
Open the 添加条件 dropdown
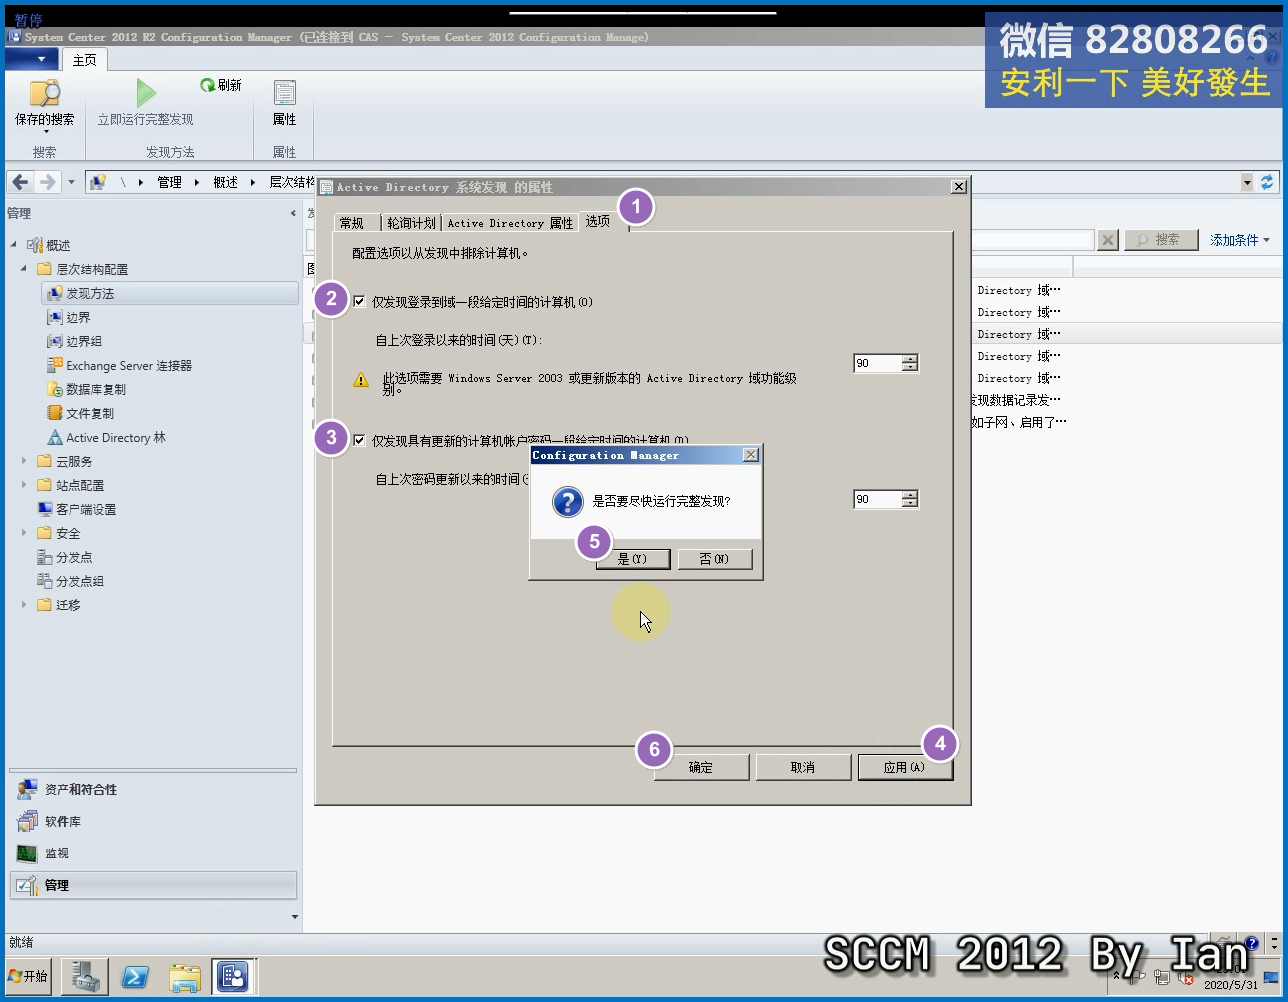[x=1240, y=240]
